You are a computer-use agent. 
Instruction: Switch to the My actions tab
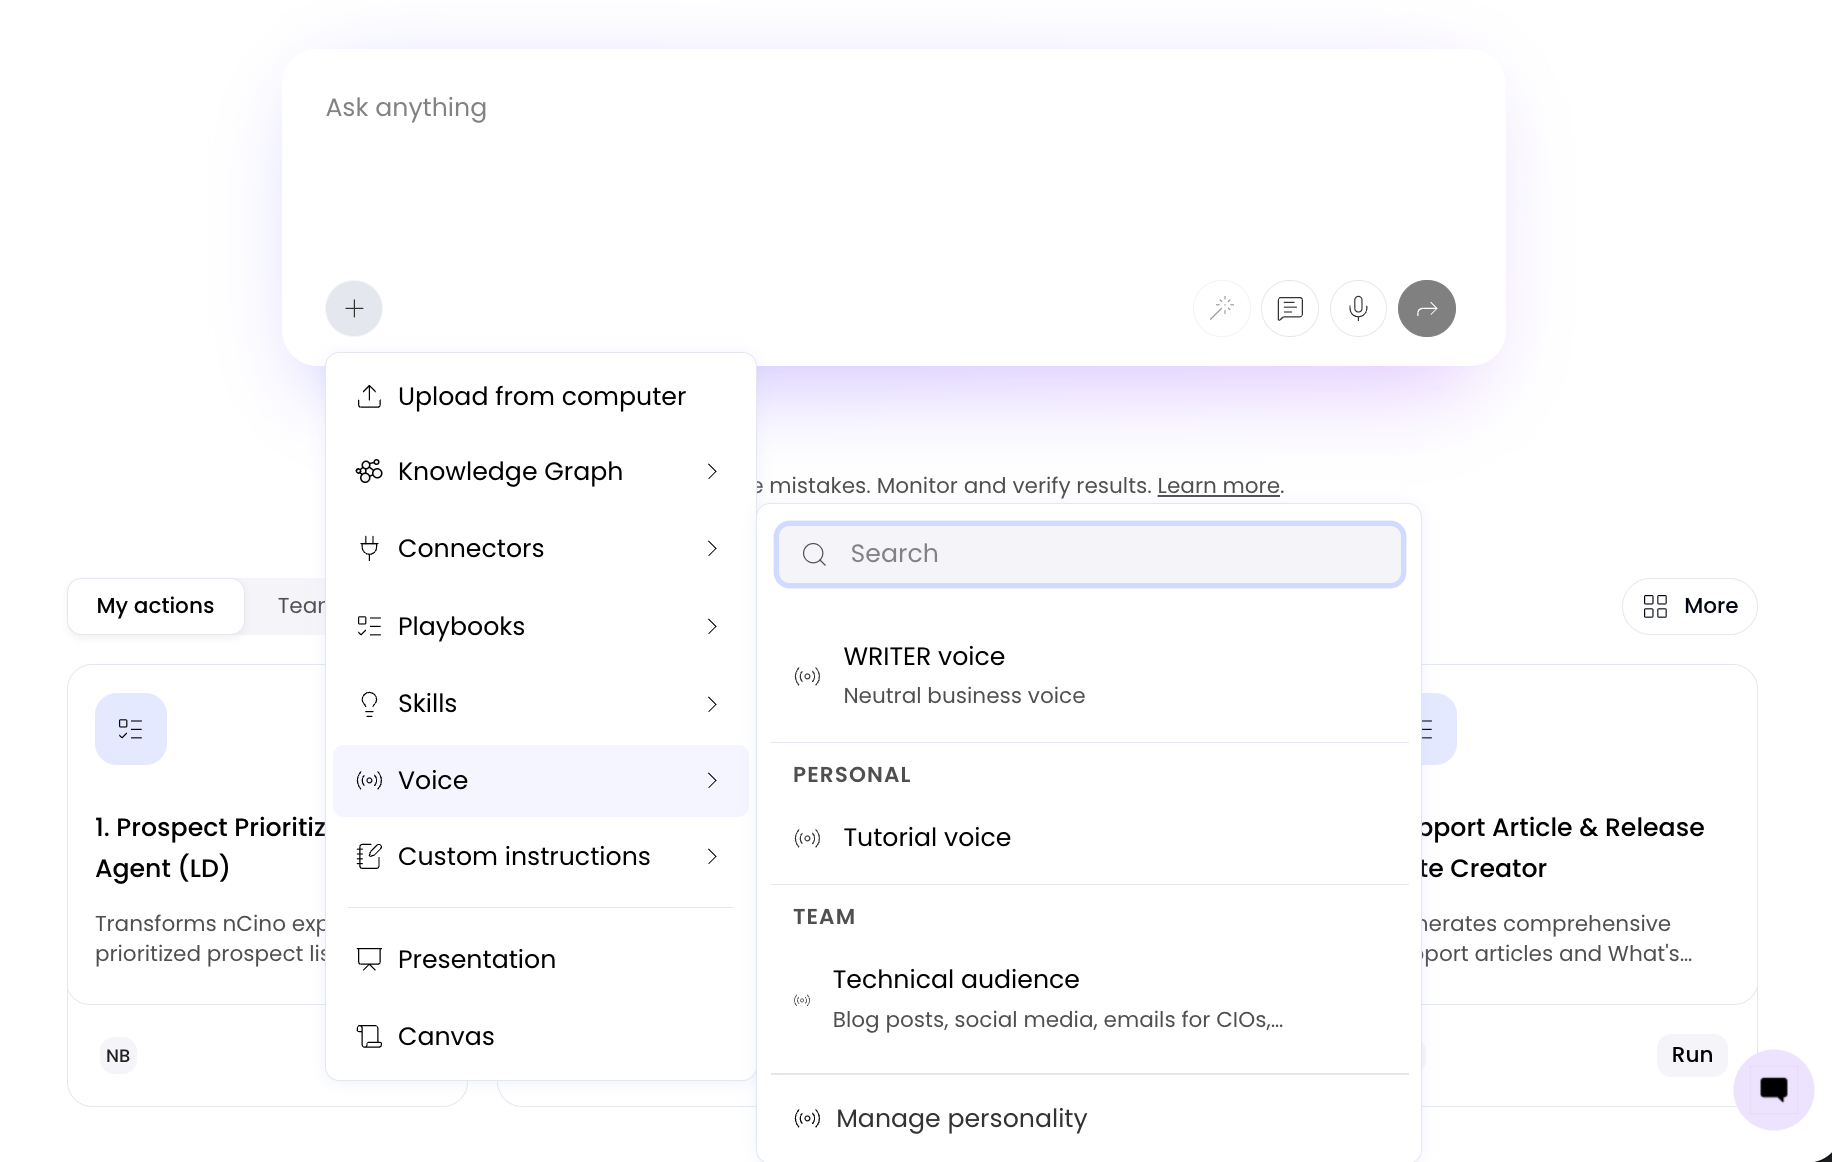tap(156, 606)
